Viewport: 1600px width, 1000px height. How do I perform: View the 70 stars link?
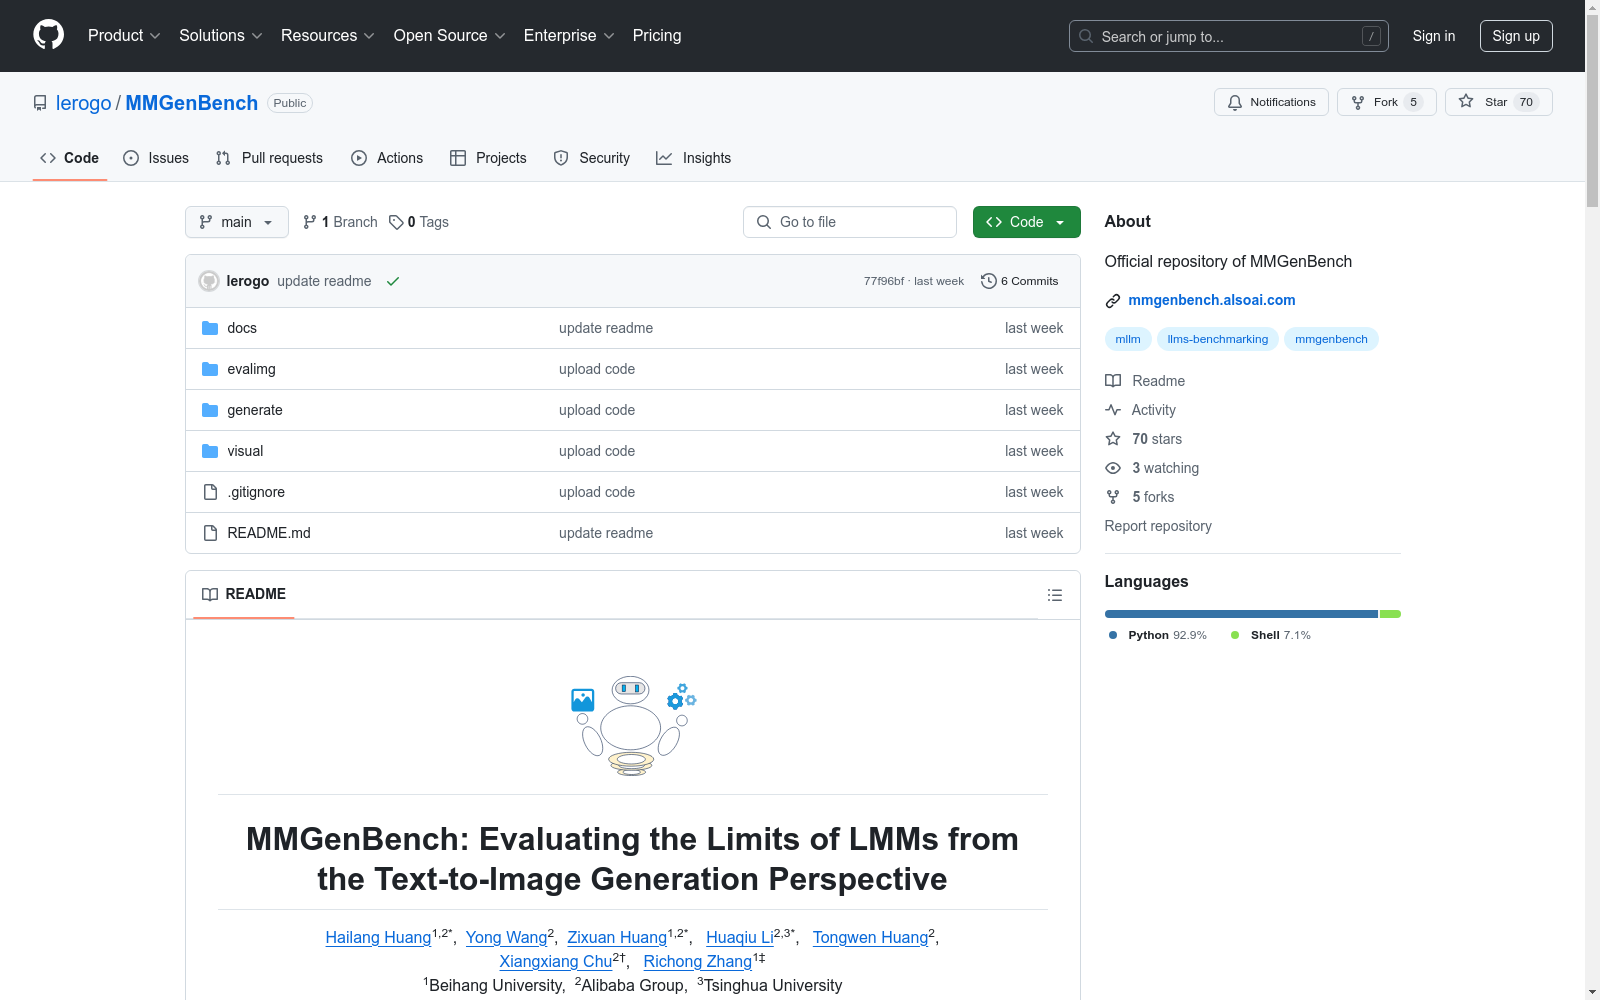1144,439
